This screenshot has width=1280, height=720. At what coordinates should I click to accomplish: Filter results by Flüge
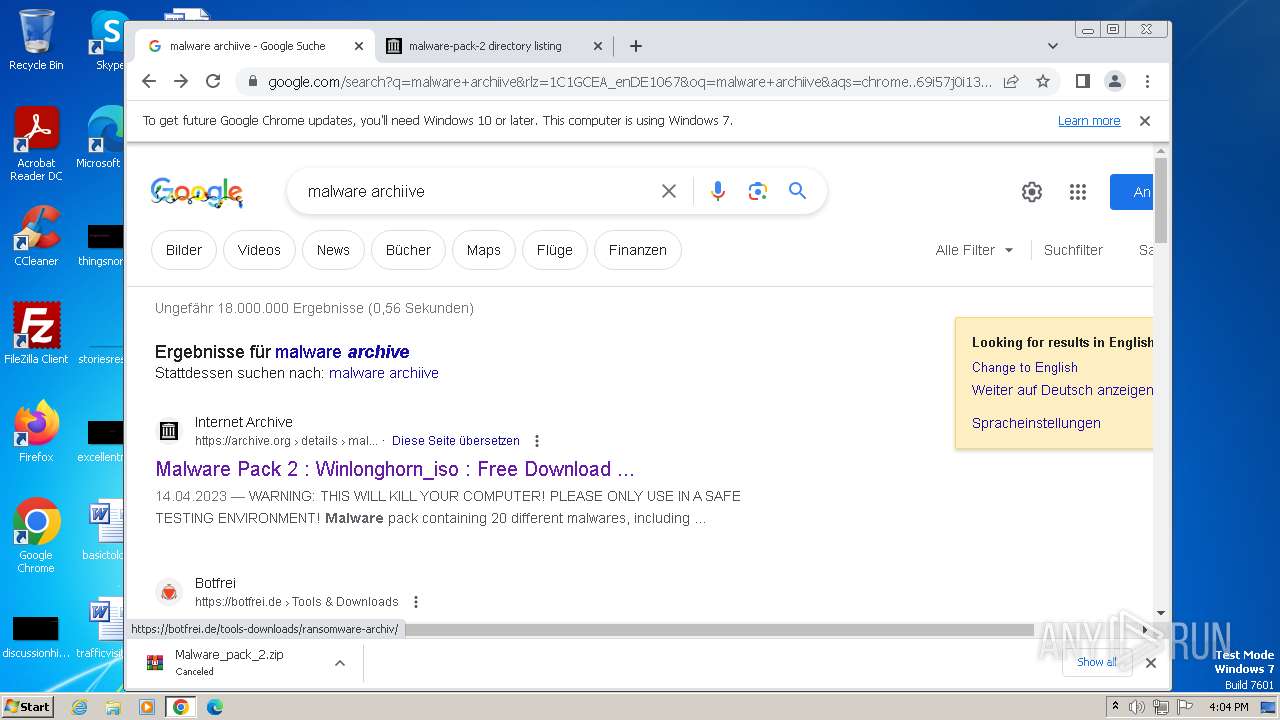point(555,250)
